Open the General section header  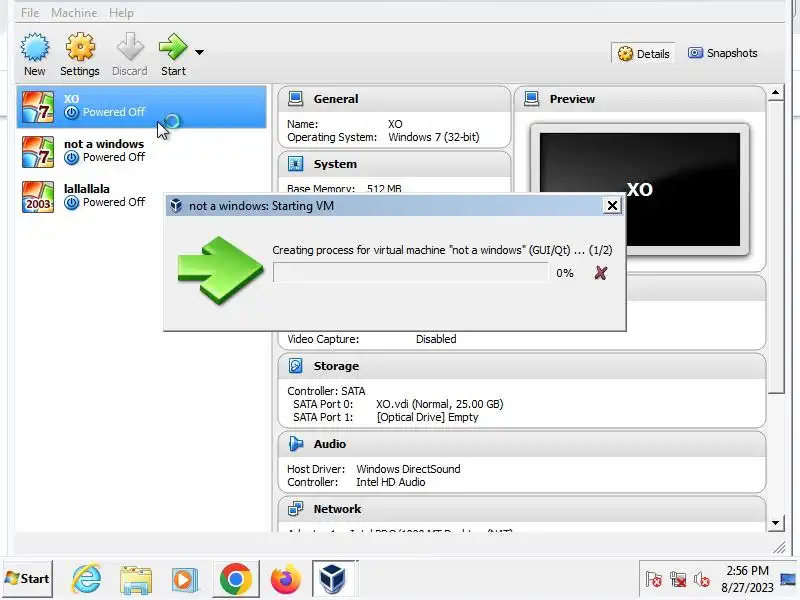coord(394,99)
